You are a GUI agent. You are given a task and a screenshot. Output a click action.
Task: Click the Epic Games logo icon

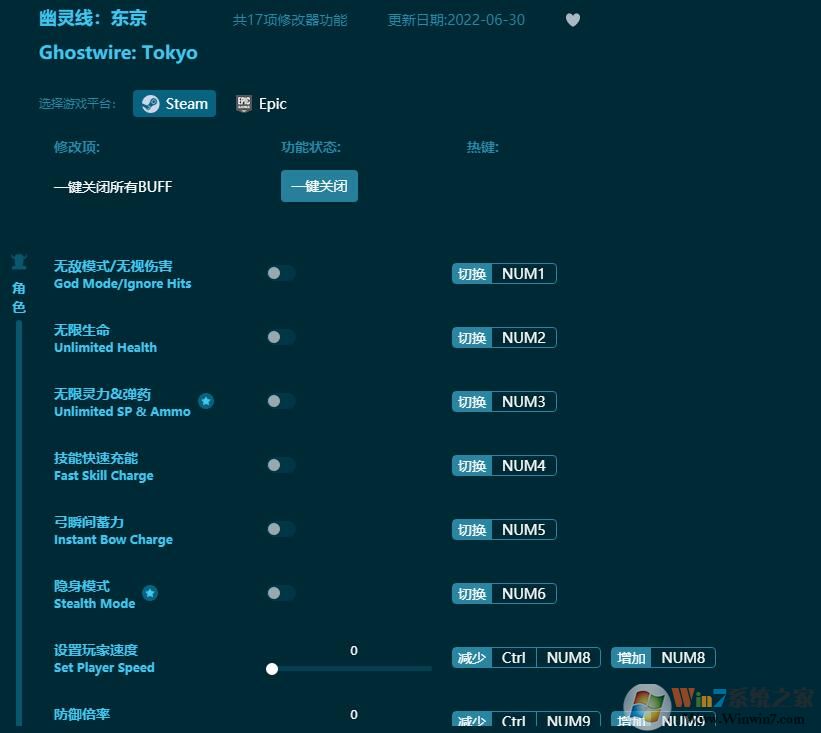click(x=243, y=103)
